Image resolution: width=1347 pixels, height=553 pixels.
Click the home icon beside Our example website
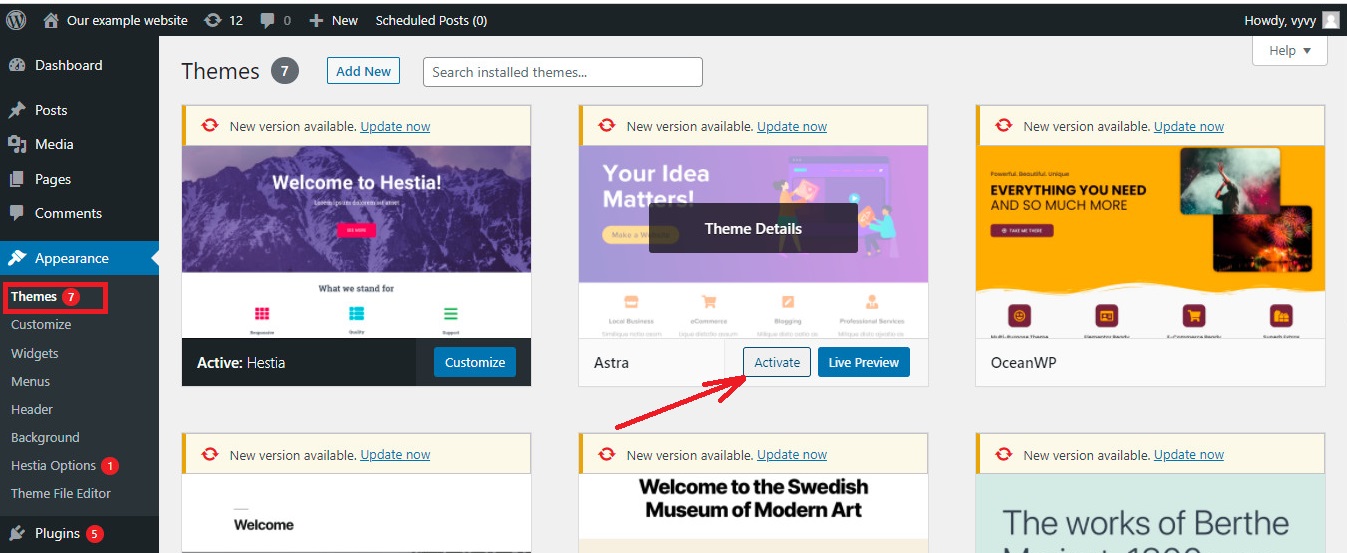(51, 19)
